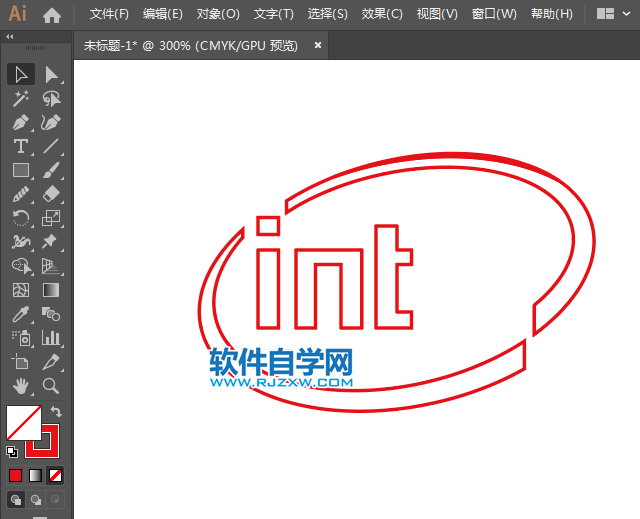This screenshot has height=519, width=640.
Task: Open the 选择(S) menu
Action: pos(327,14)
